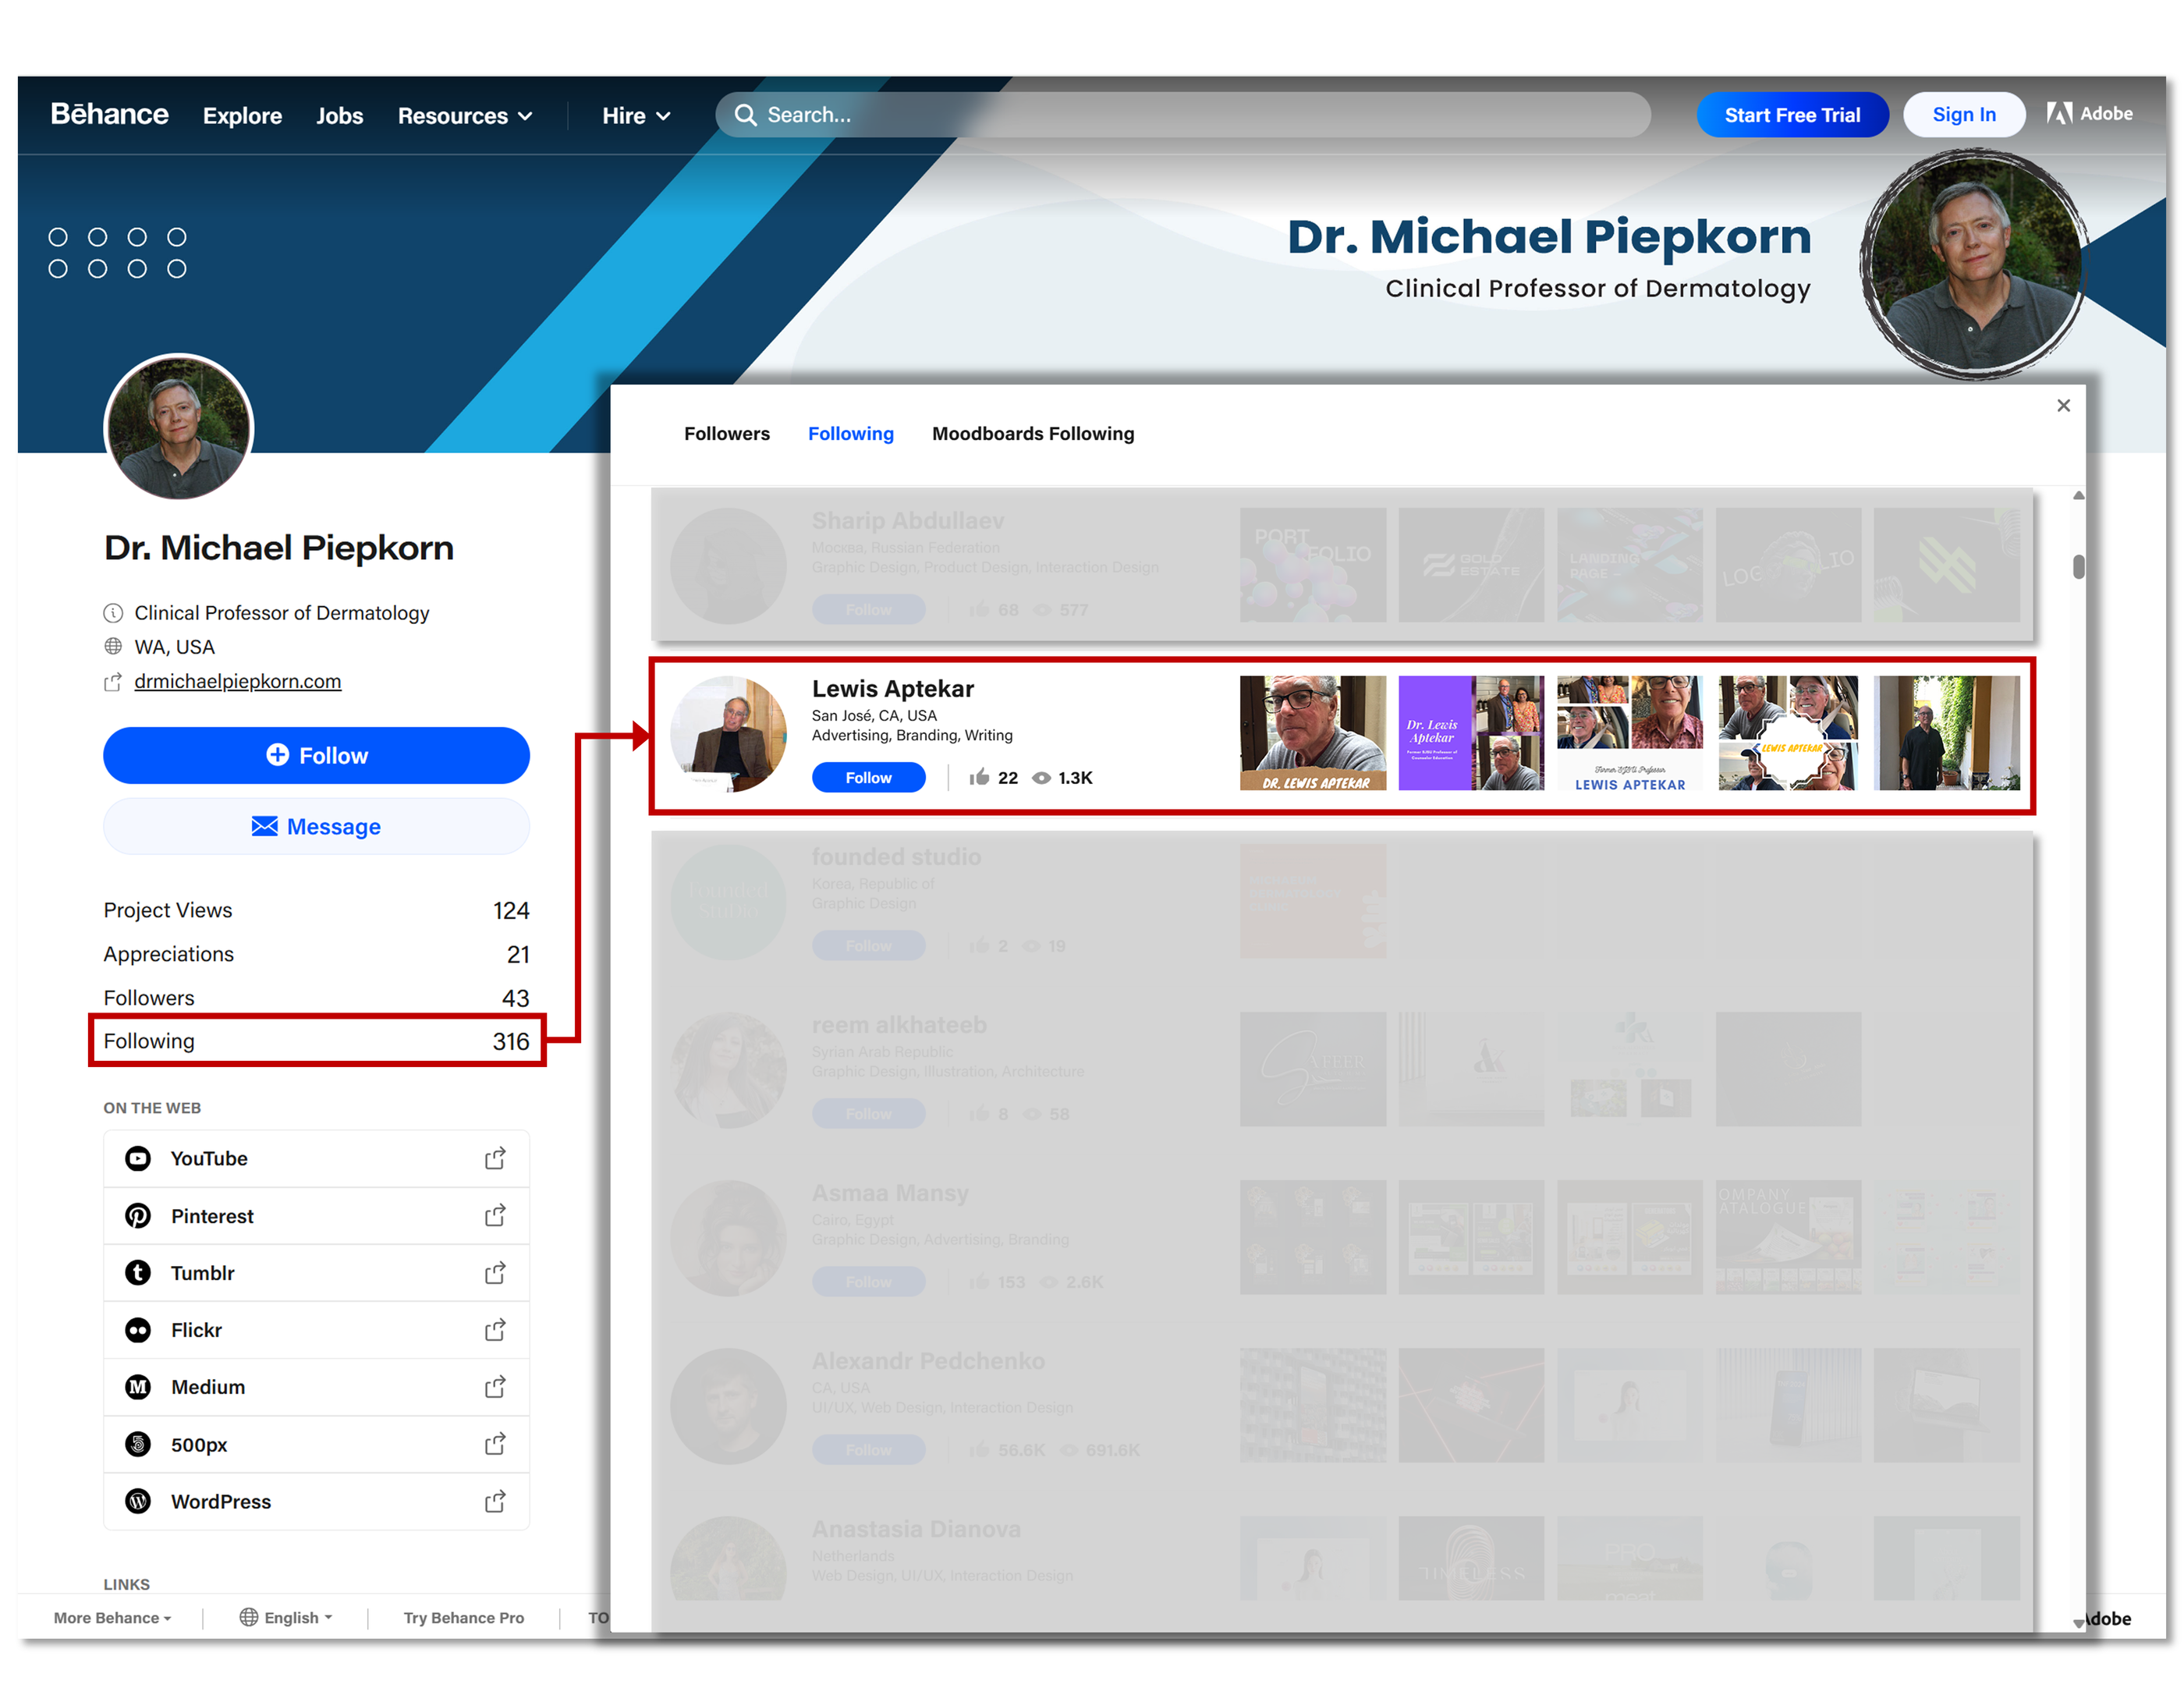Open the Moodboards Following tab
Viewport: 2184px width, 1688px height.
[1033, 433]
